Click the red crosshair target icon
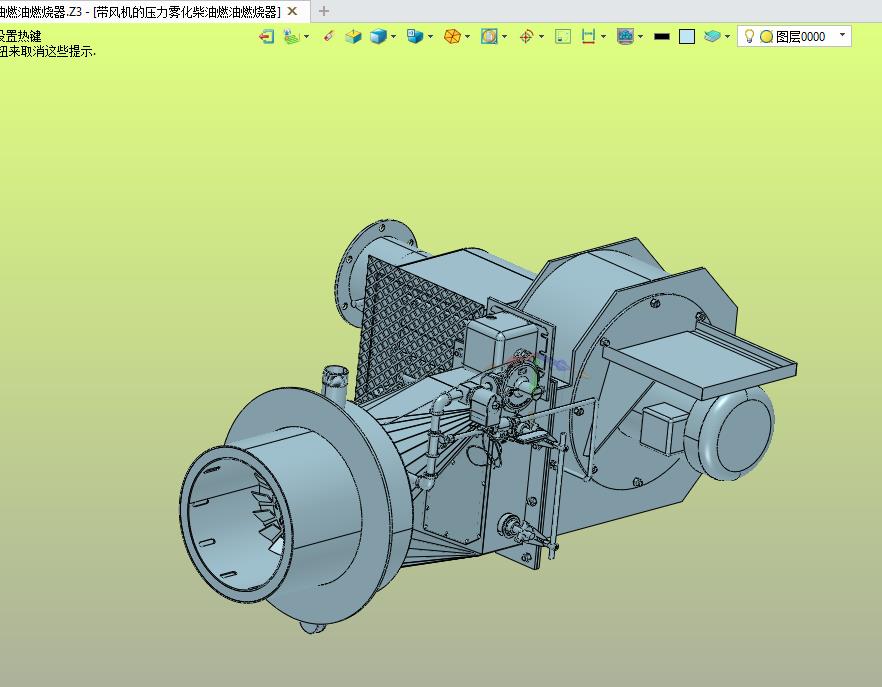The height and width of the screenshot is (687, 882). click(x=526, y=37)
